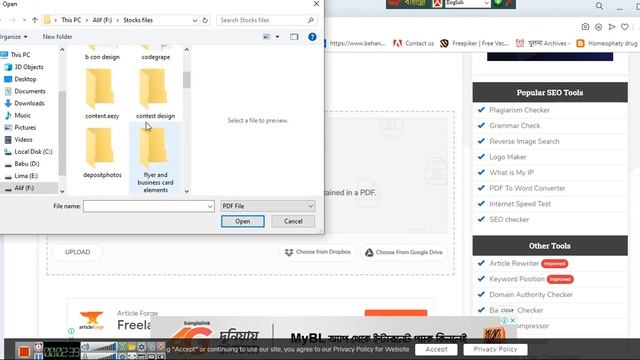Expand the File name dropdown arrow
640x360 pixels.
pos(210,206)
